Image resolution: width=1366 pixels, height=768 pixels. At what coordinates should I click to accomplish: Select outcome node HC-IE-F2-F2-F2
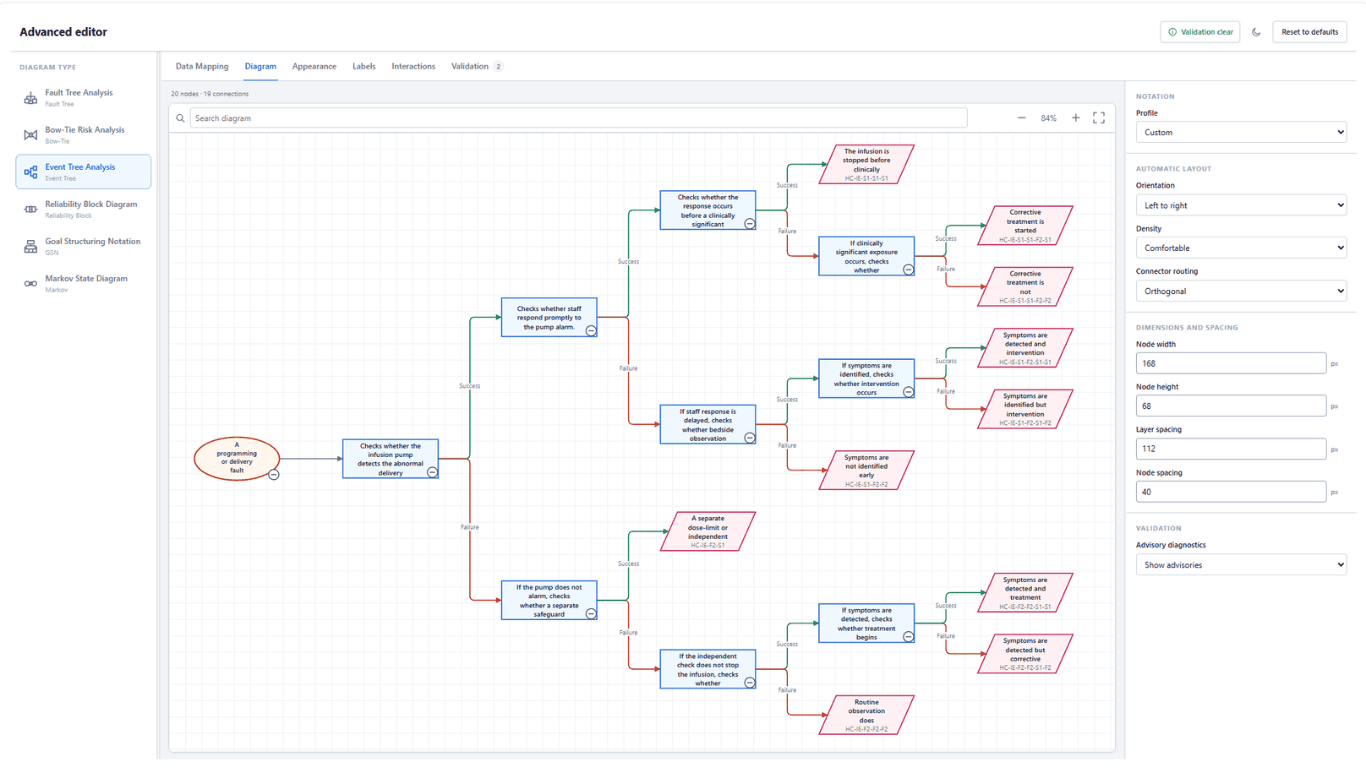point(866,715)
